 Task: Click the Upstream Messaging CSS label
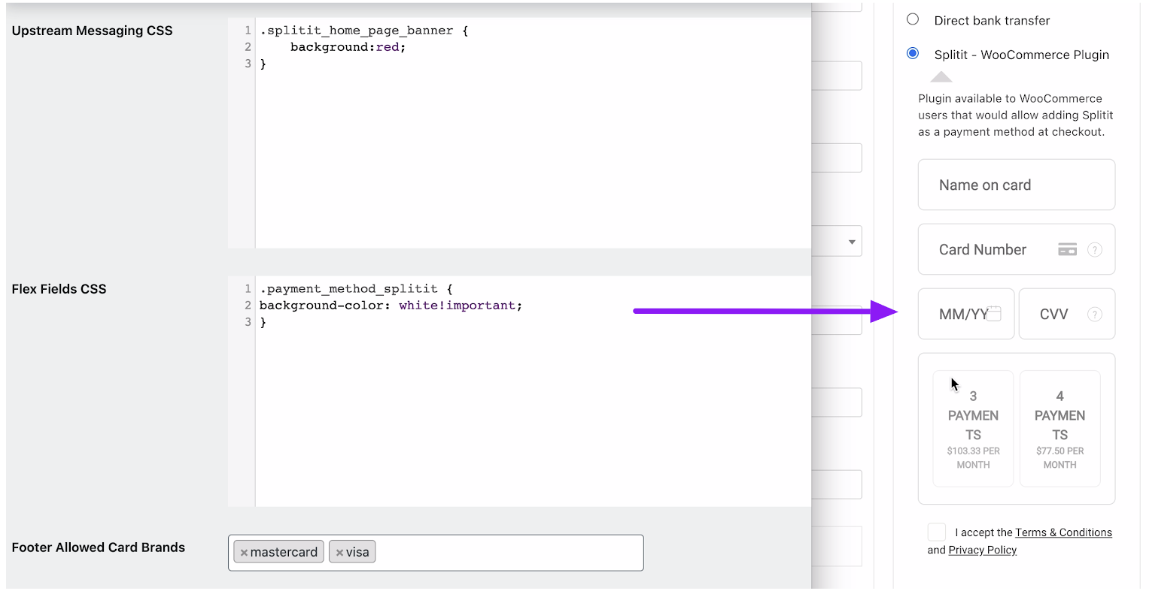coord(92,31)
